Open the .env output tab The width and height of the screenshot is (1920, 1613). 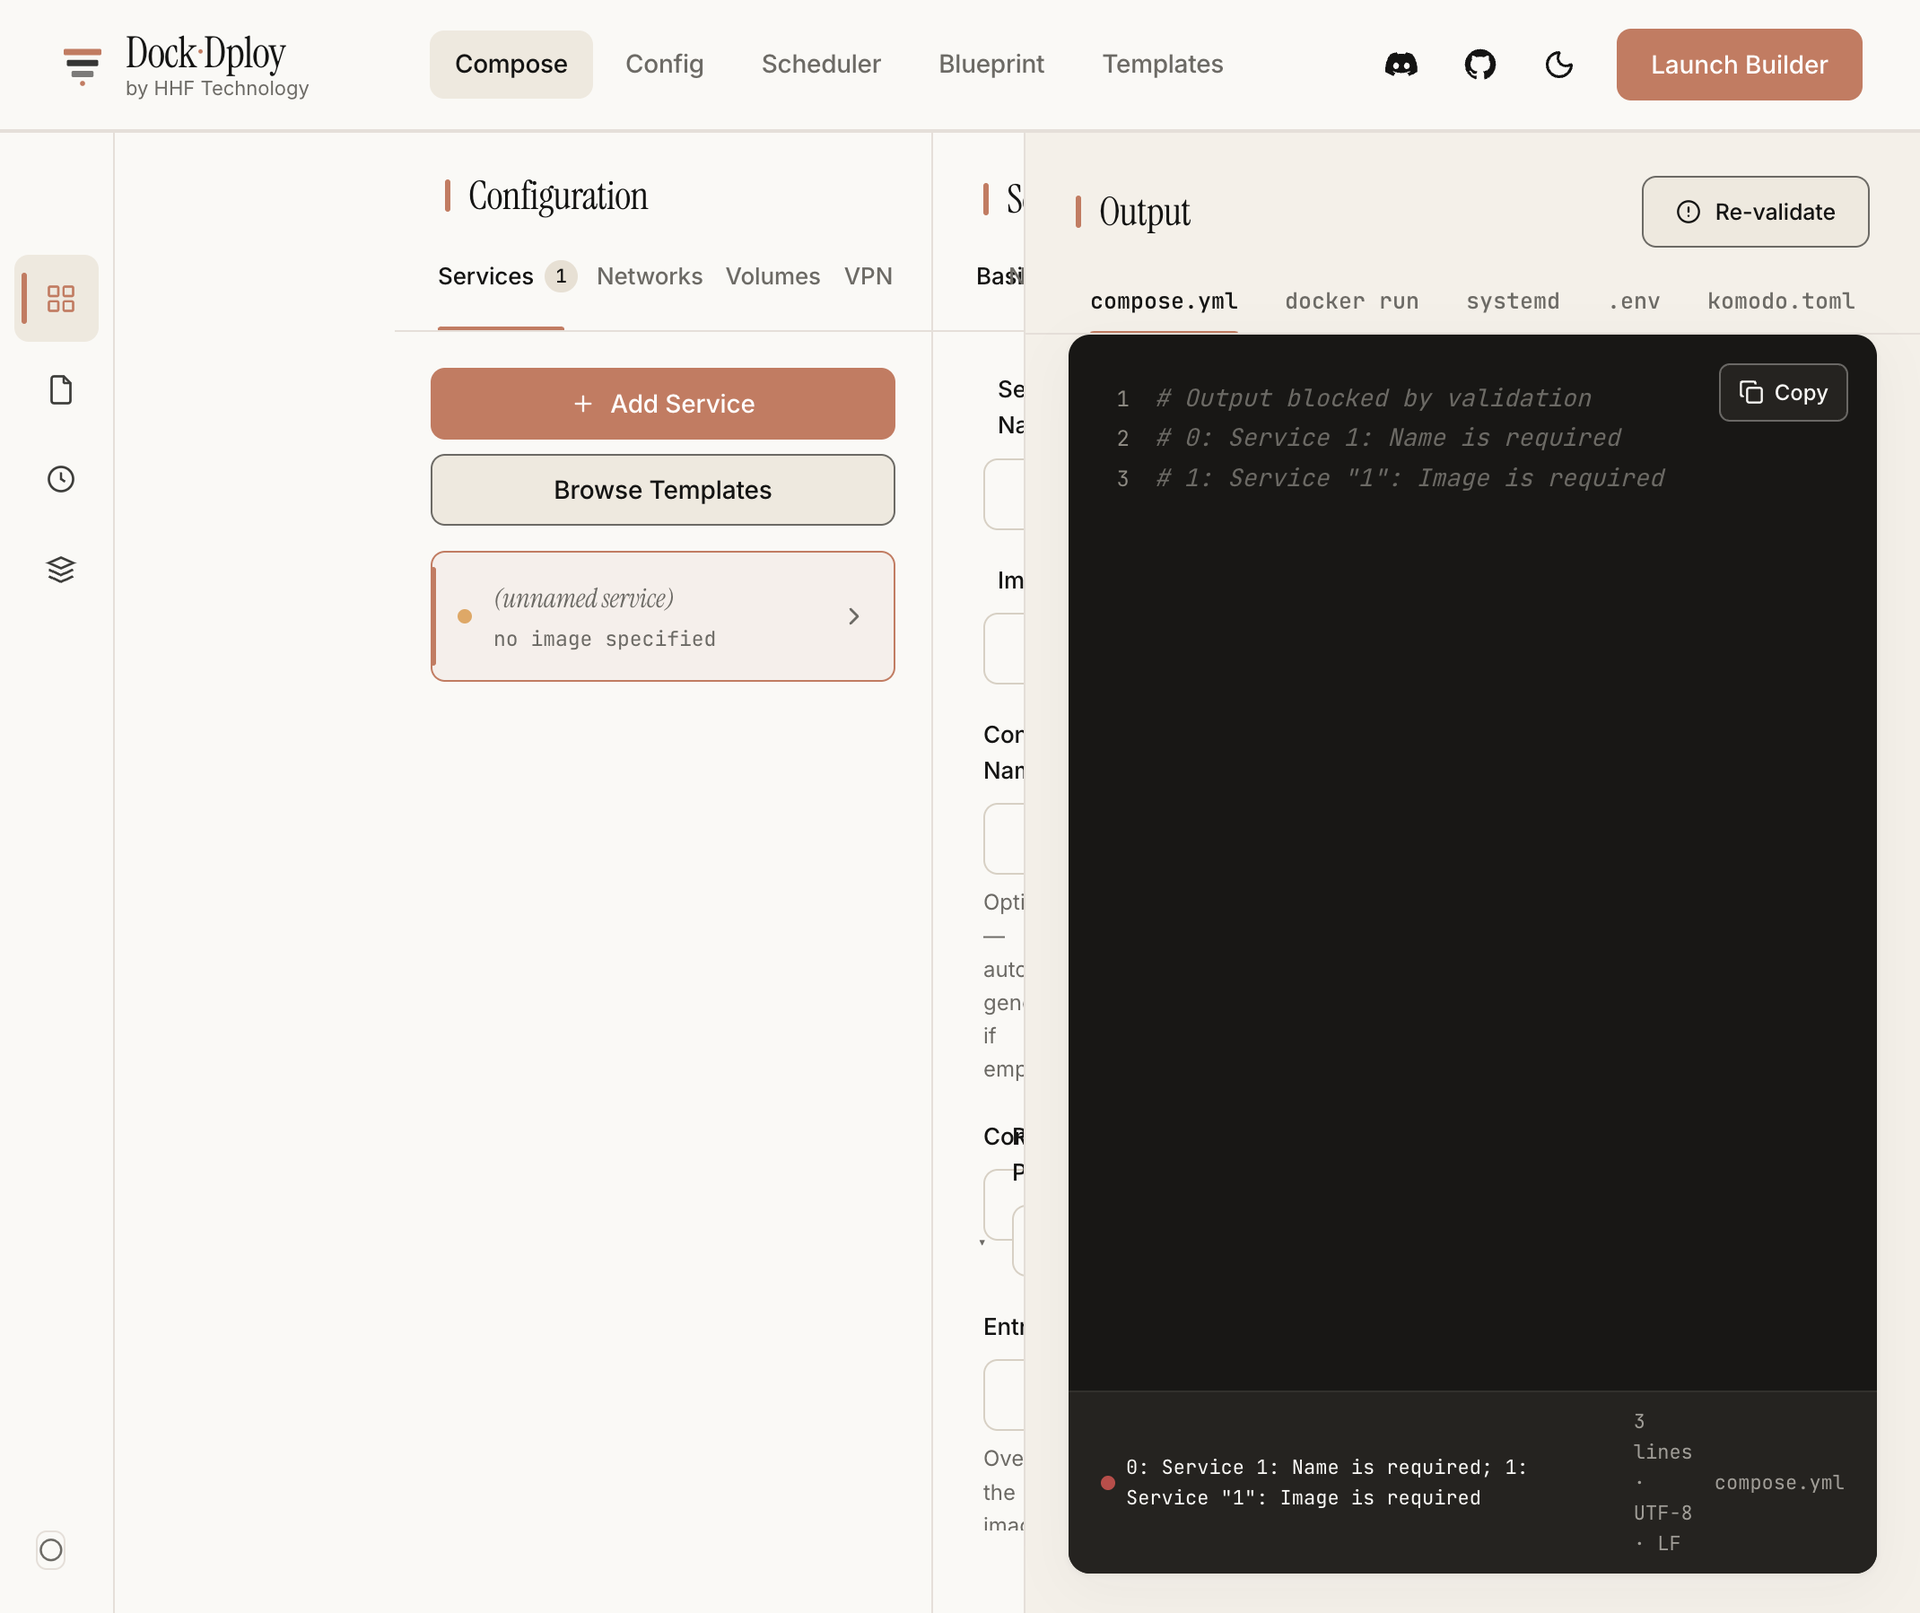[1634, 301]
